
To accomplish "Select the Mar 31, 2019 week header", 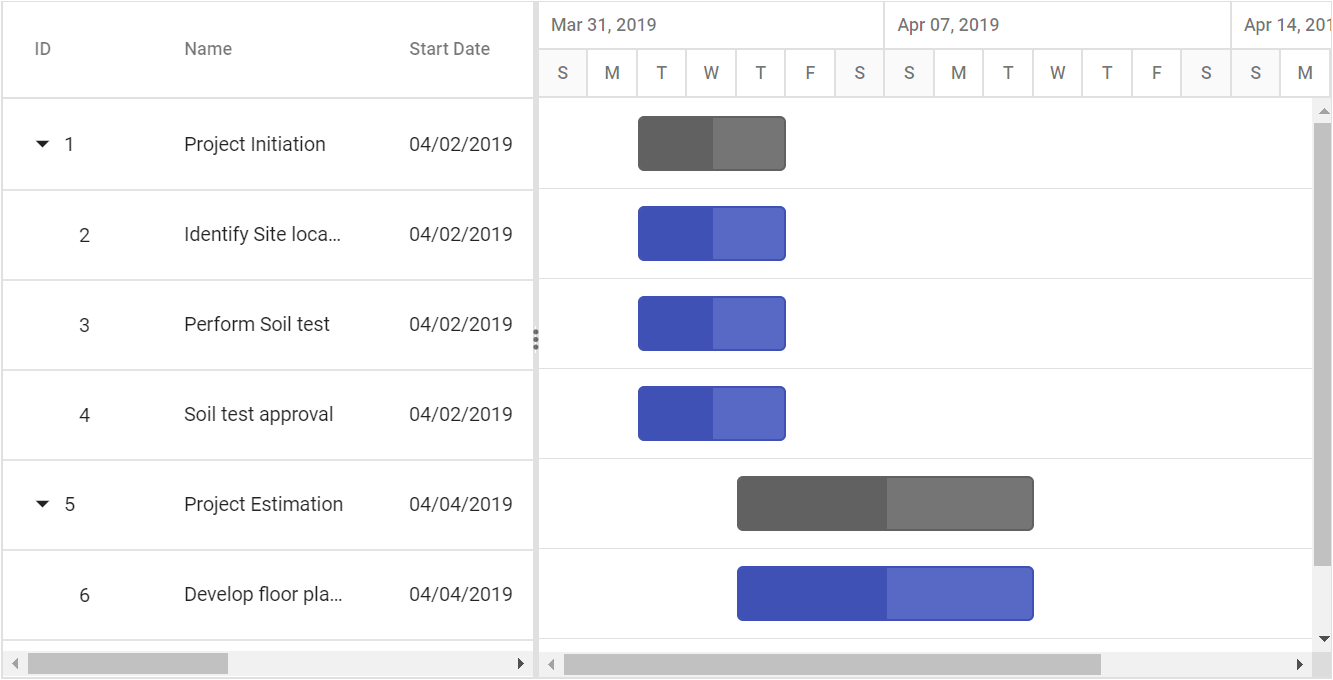I will pyautogui.click(x=711, y=25).
